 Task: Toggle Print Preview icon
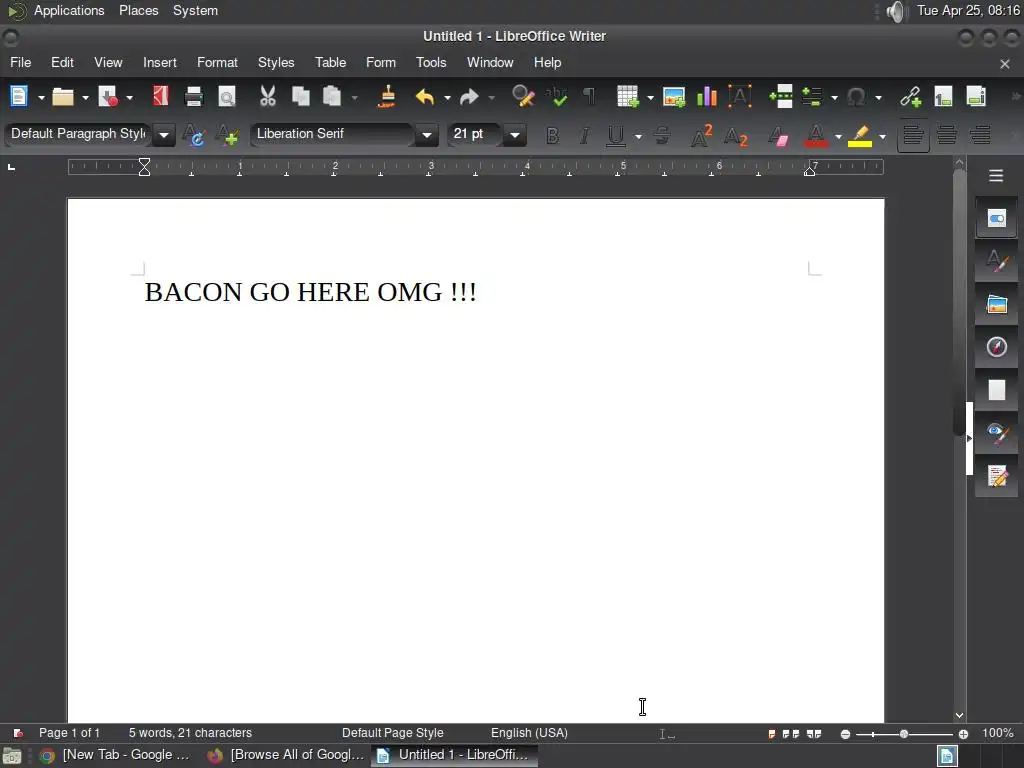pyautogui.click(x=227, y=97)
